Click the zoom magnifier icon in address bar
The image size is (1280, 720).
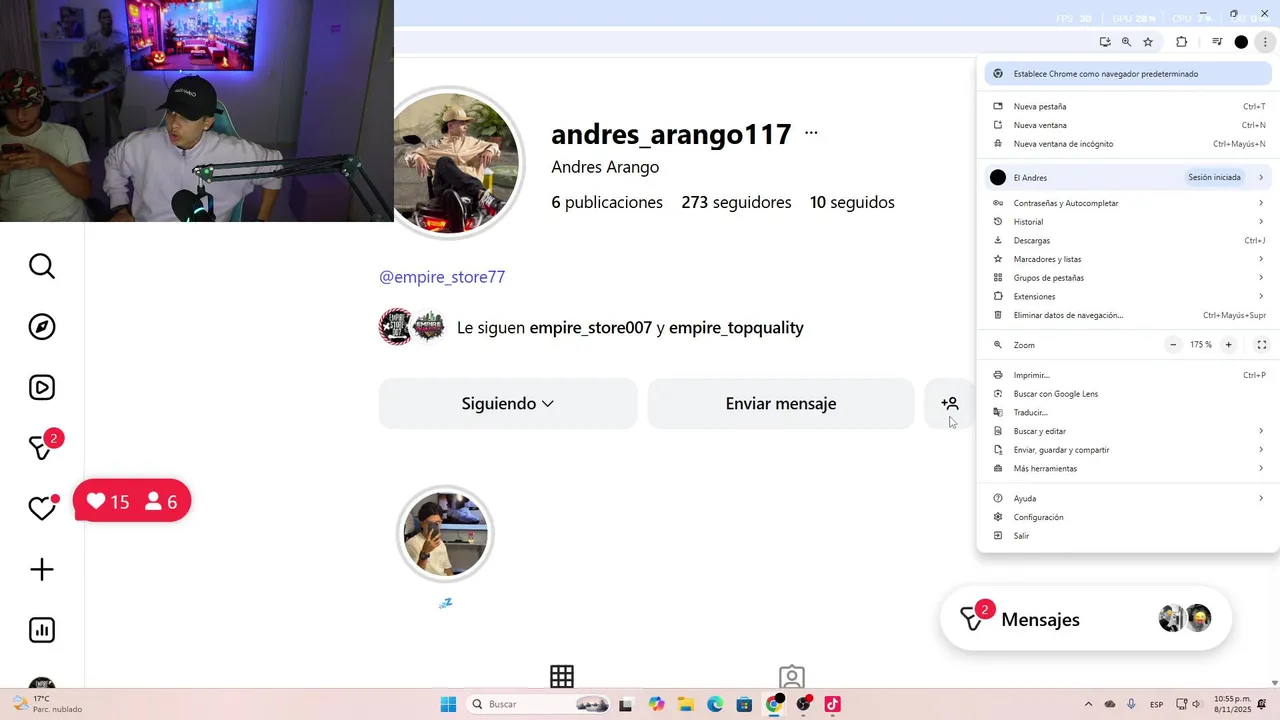pyautogui.click(x=1126, y=42)
